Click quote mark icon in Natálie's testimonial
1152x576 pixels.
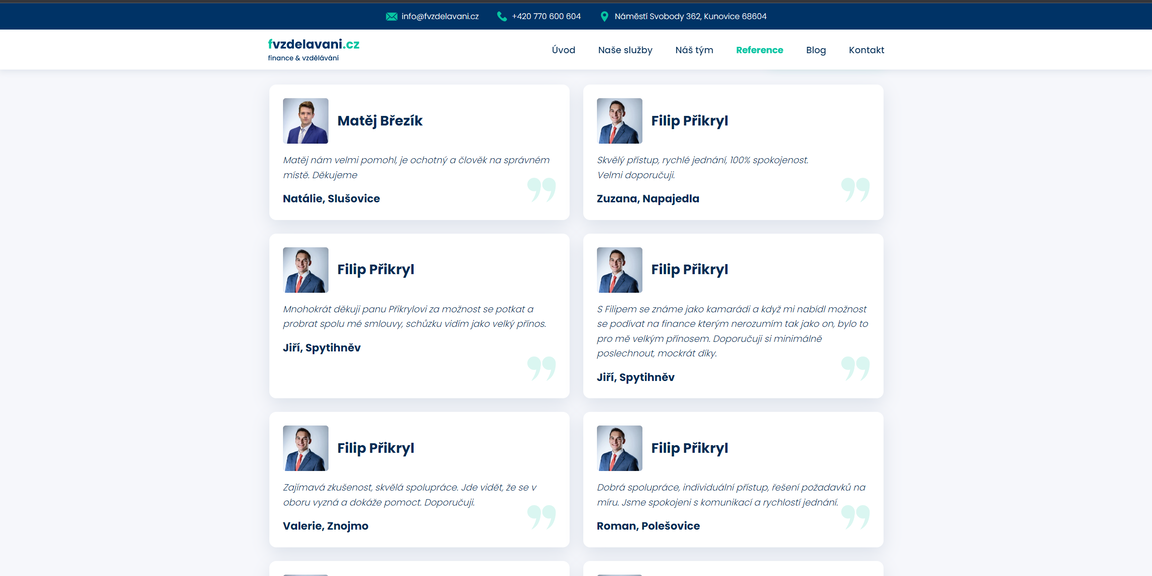(x=541, y=190)
